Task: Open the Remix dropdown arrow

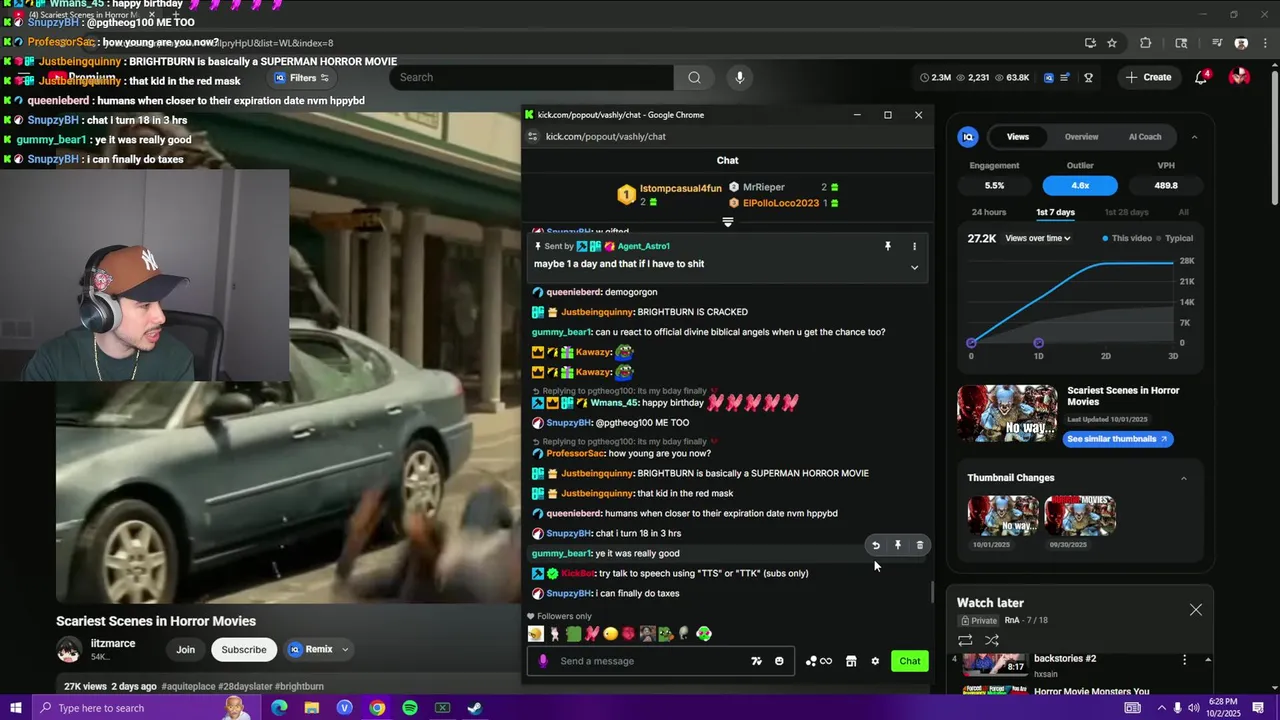Action: pyautogui.click(x=345, y=649)
